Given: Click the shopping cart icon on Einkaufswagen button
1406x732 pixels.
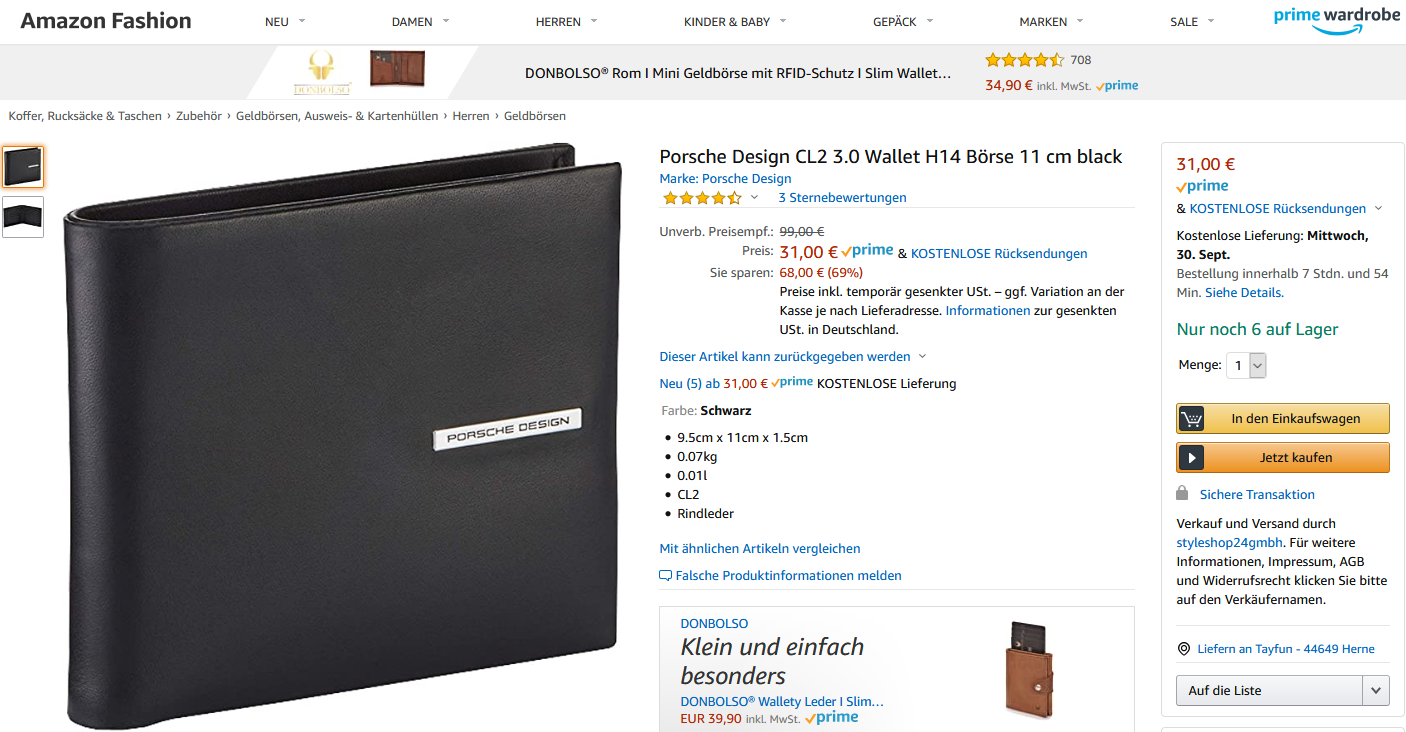Looking at the screenshot, I should (1191, 419).
